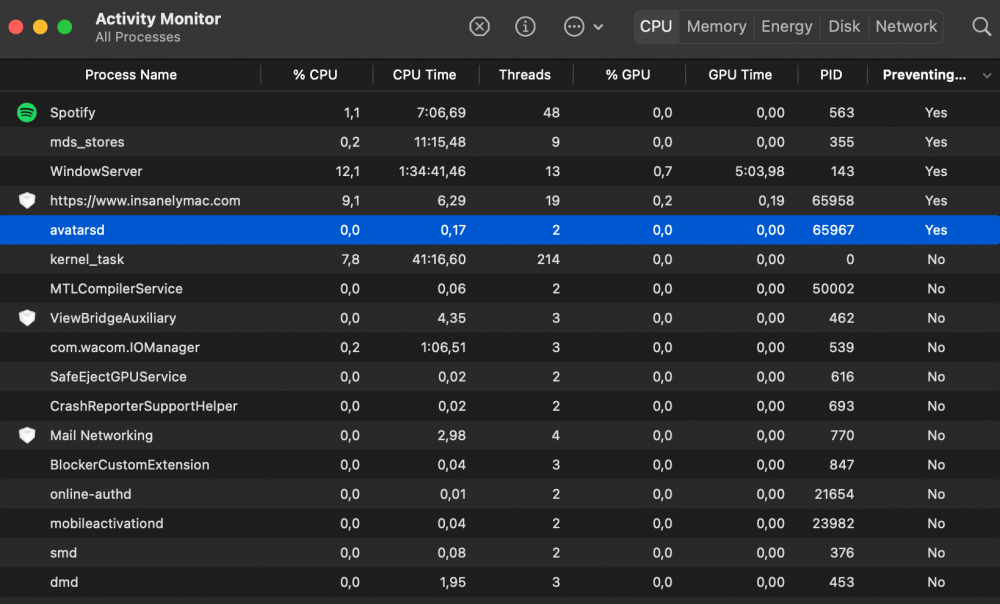
Task: Select the ViewBridgeAuxiliary process name
Action: tap(113, 318)
